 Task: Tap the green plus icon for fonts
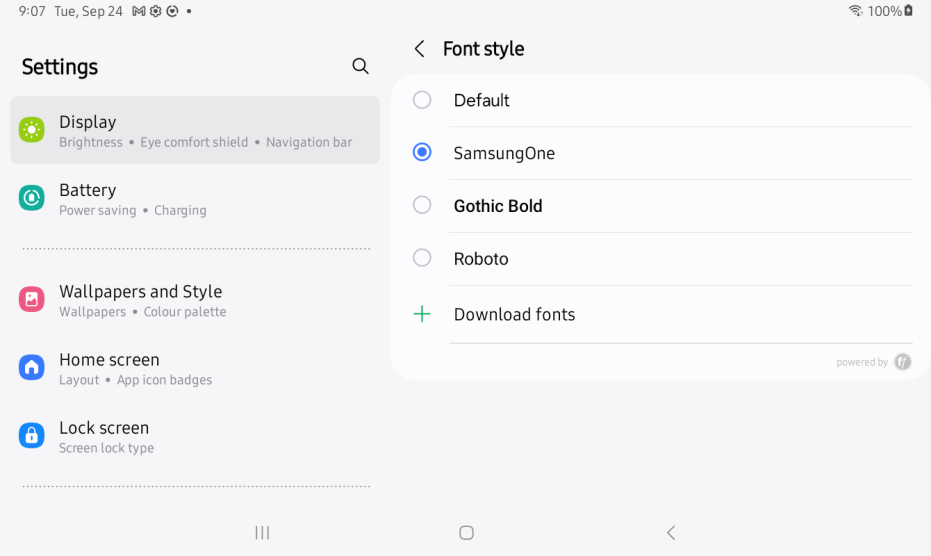[x=422, y=314]
